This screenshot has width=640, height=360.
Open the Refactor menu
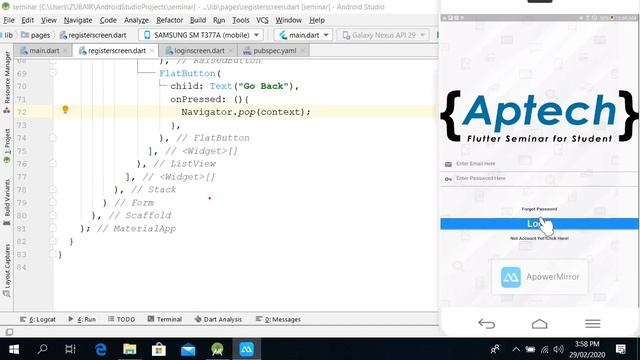(x=169, y=20)
